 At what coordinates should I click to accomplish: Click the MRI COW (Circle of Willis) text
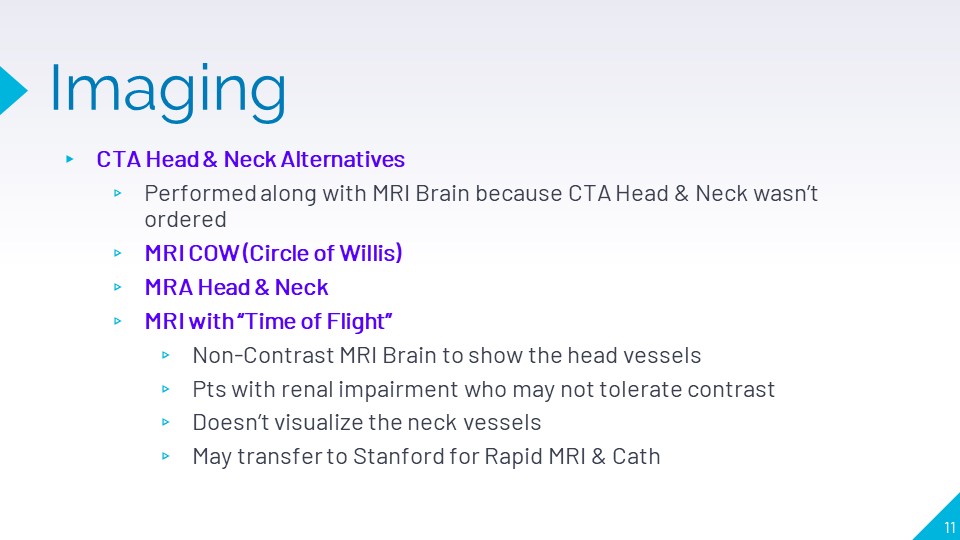(273, 253)
